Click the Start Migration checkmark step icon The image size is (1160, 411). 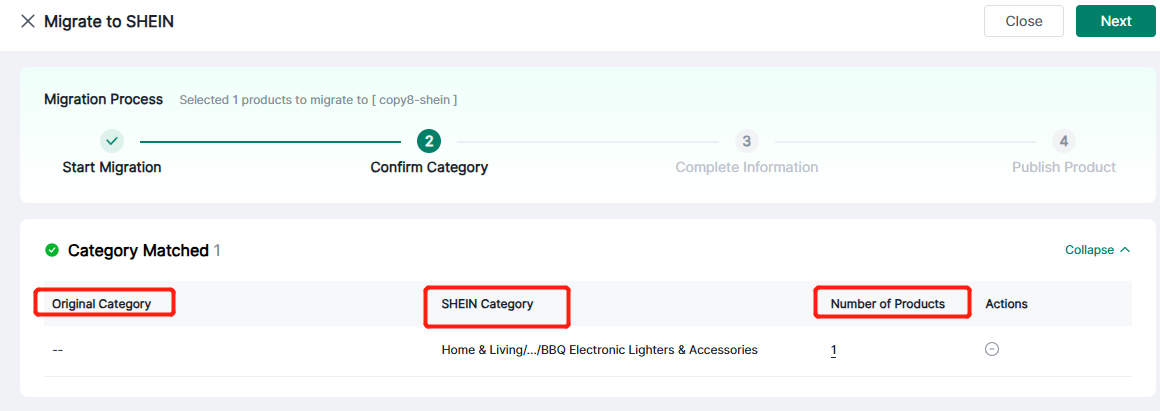[112, 141]
